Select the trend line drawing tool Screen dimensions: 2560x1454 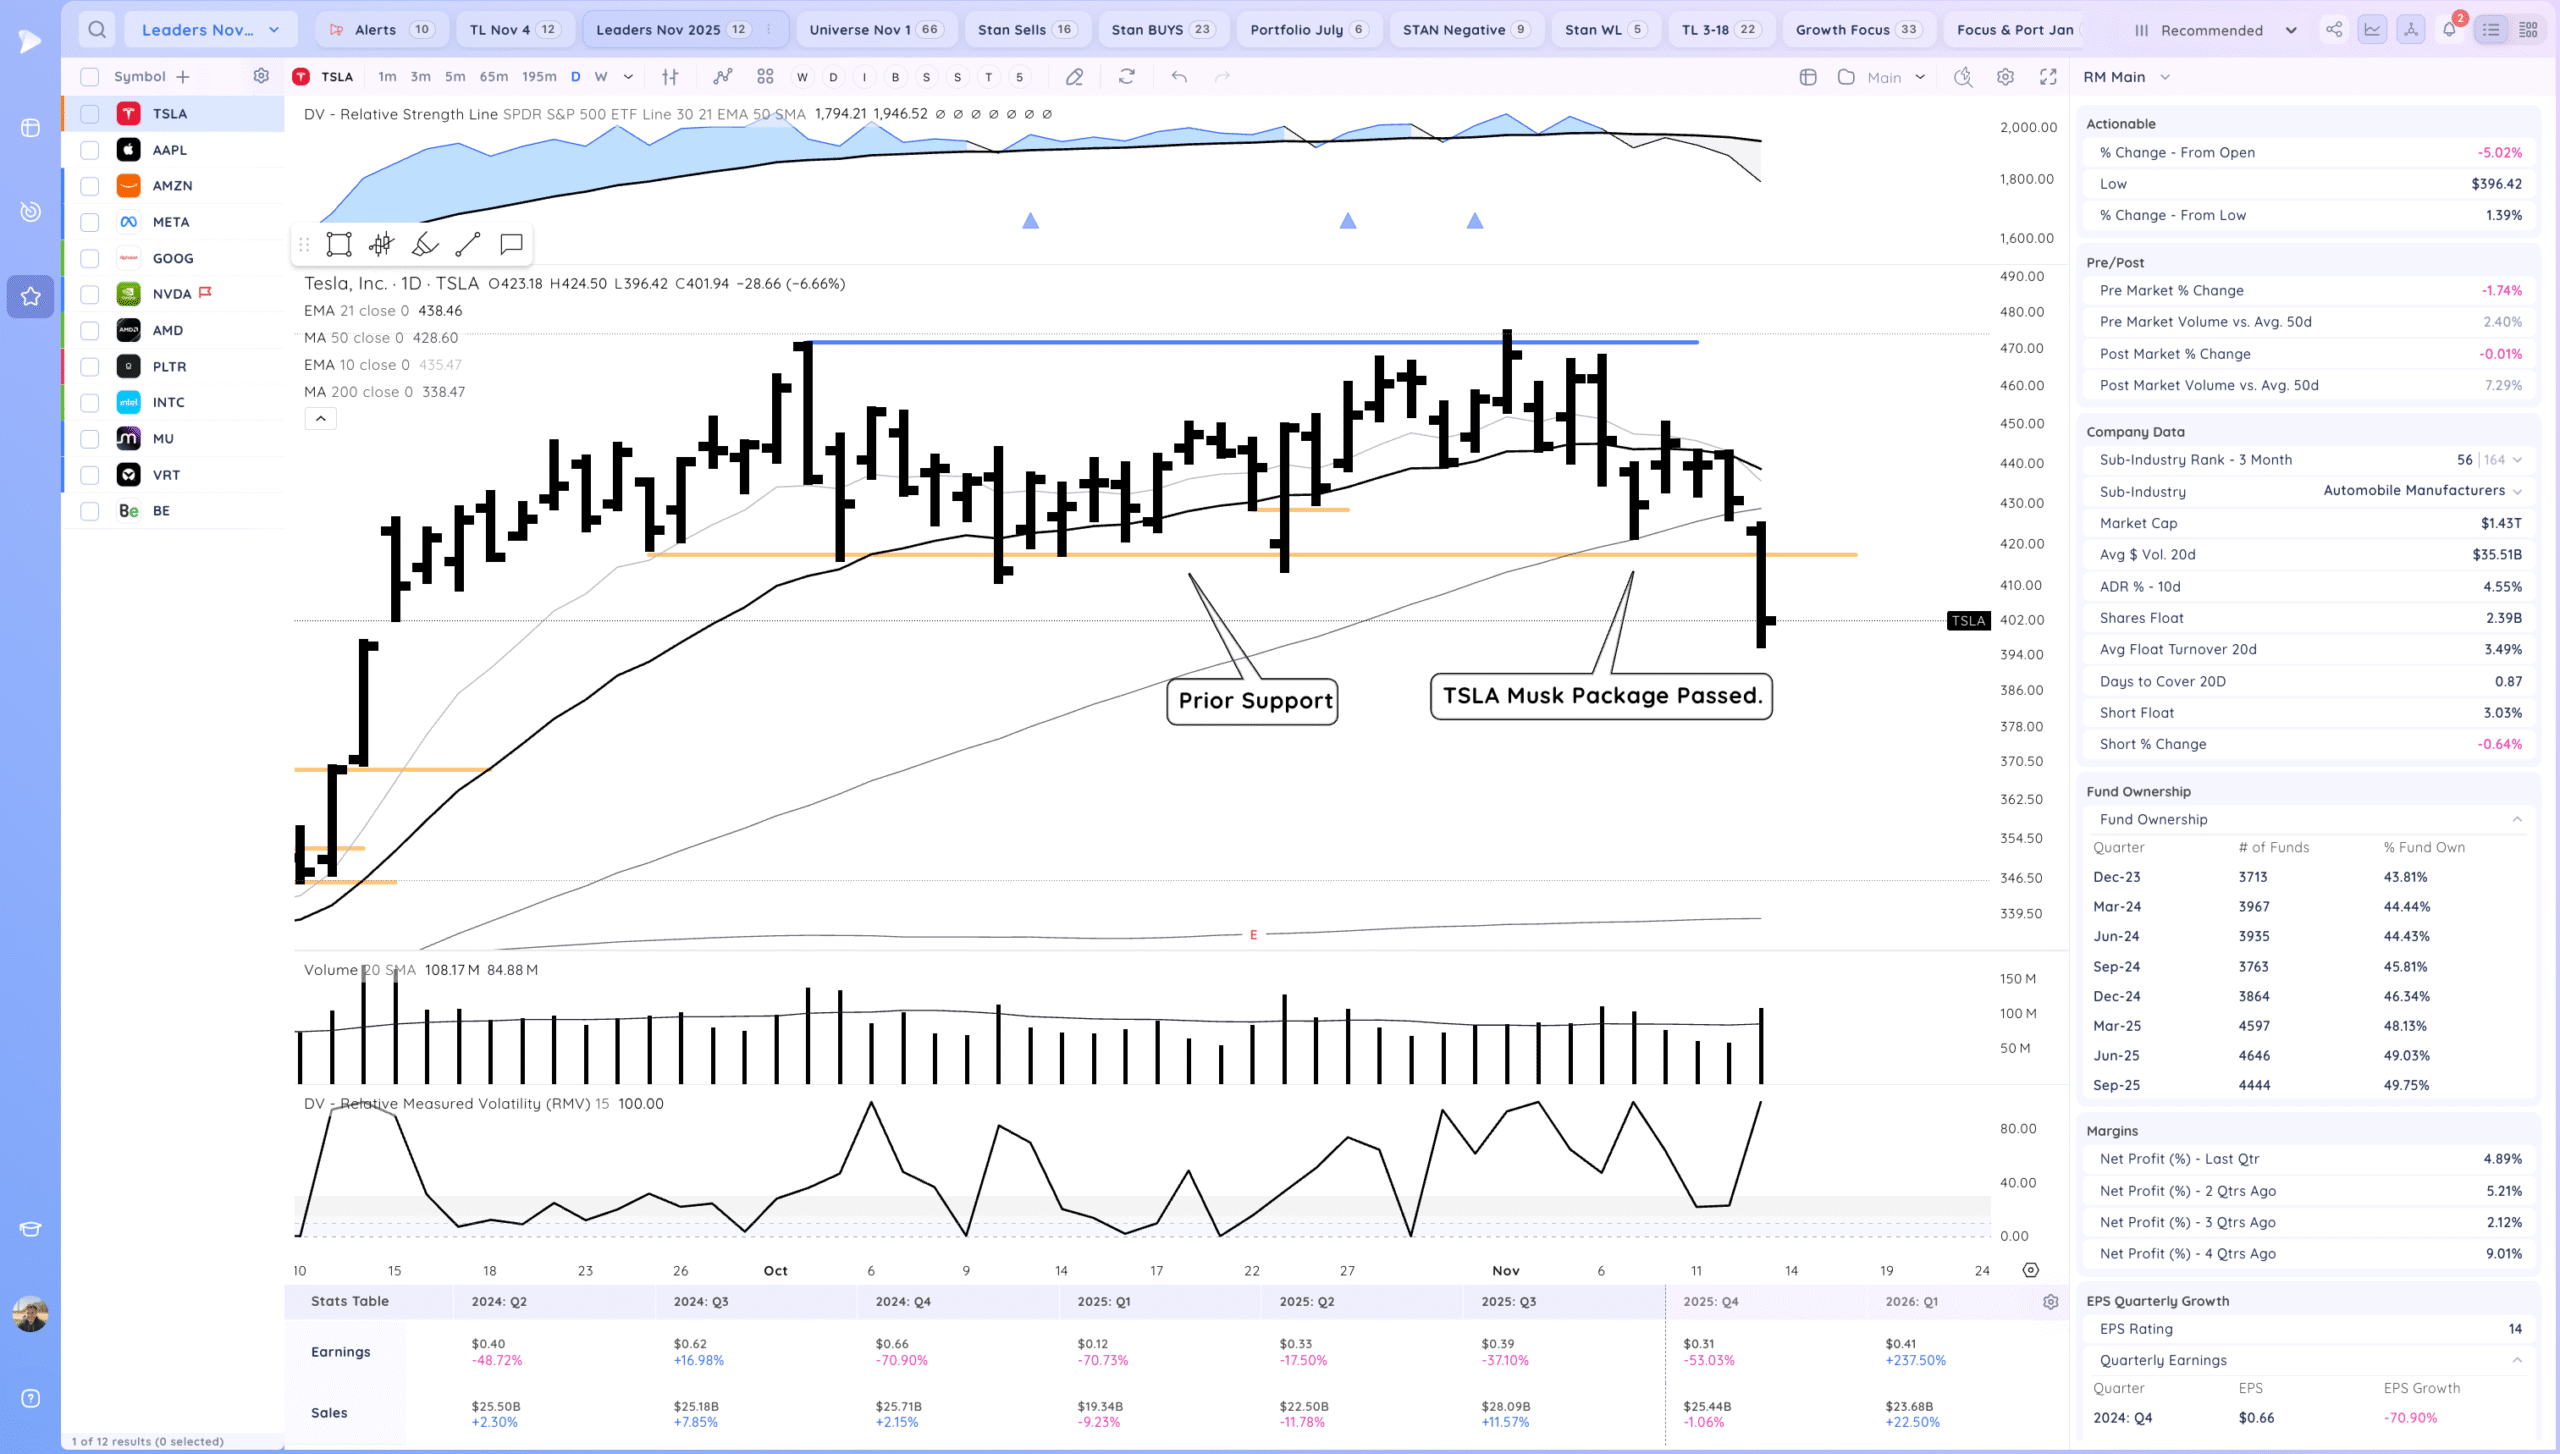point(467,244)
